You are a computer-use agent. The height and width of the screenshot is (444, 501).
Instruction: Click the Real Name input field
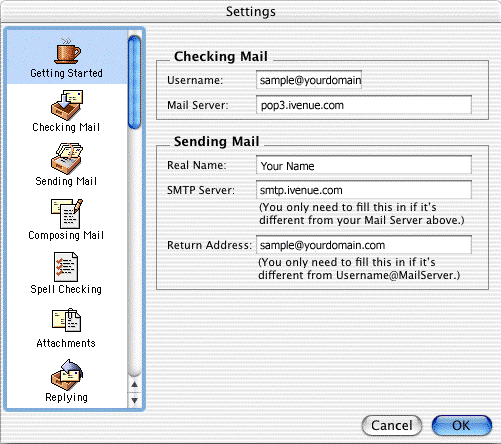[x=364, y=165]
